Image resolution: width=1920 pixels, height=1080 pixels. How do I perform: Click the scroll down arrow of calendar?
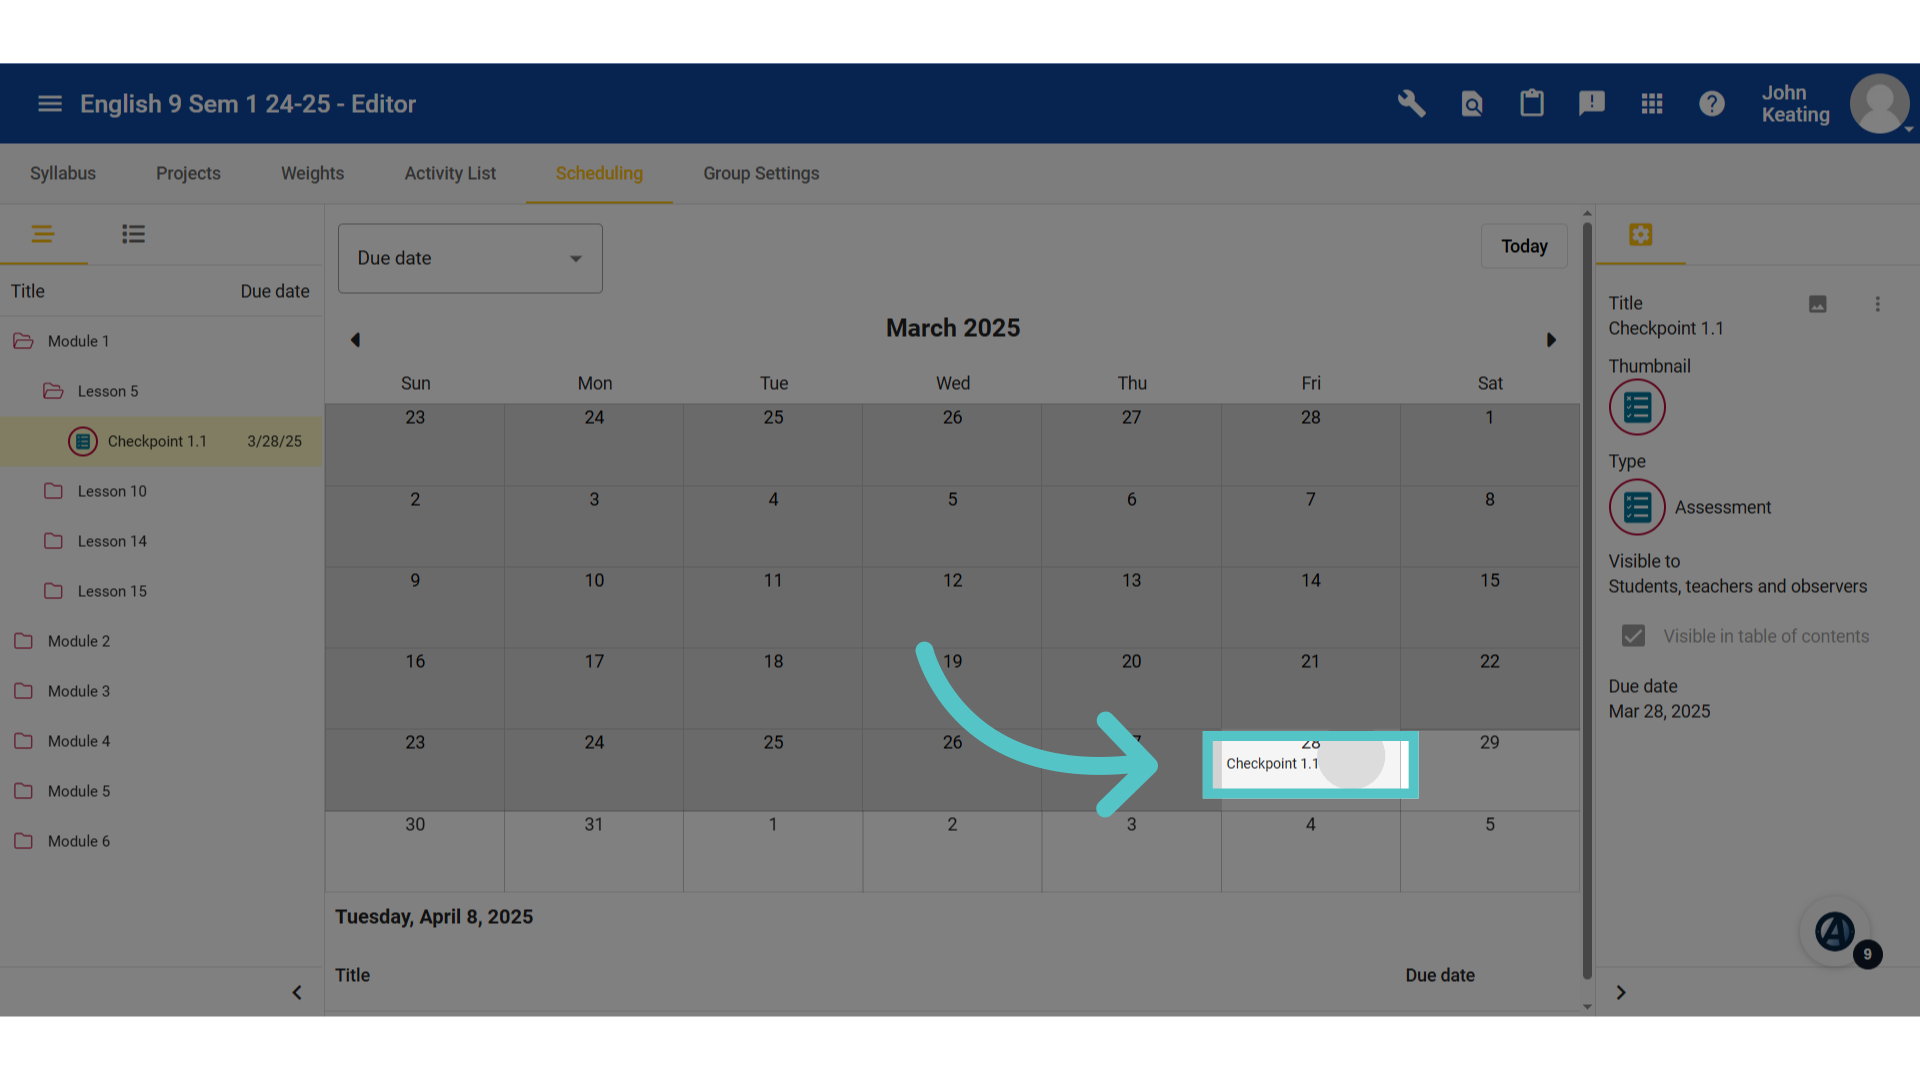coord(1587,1006)
